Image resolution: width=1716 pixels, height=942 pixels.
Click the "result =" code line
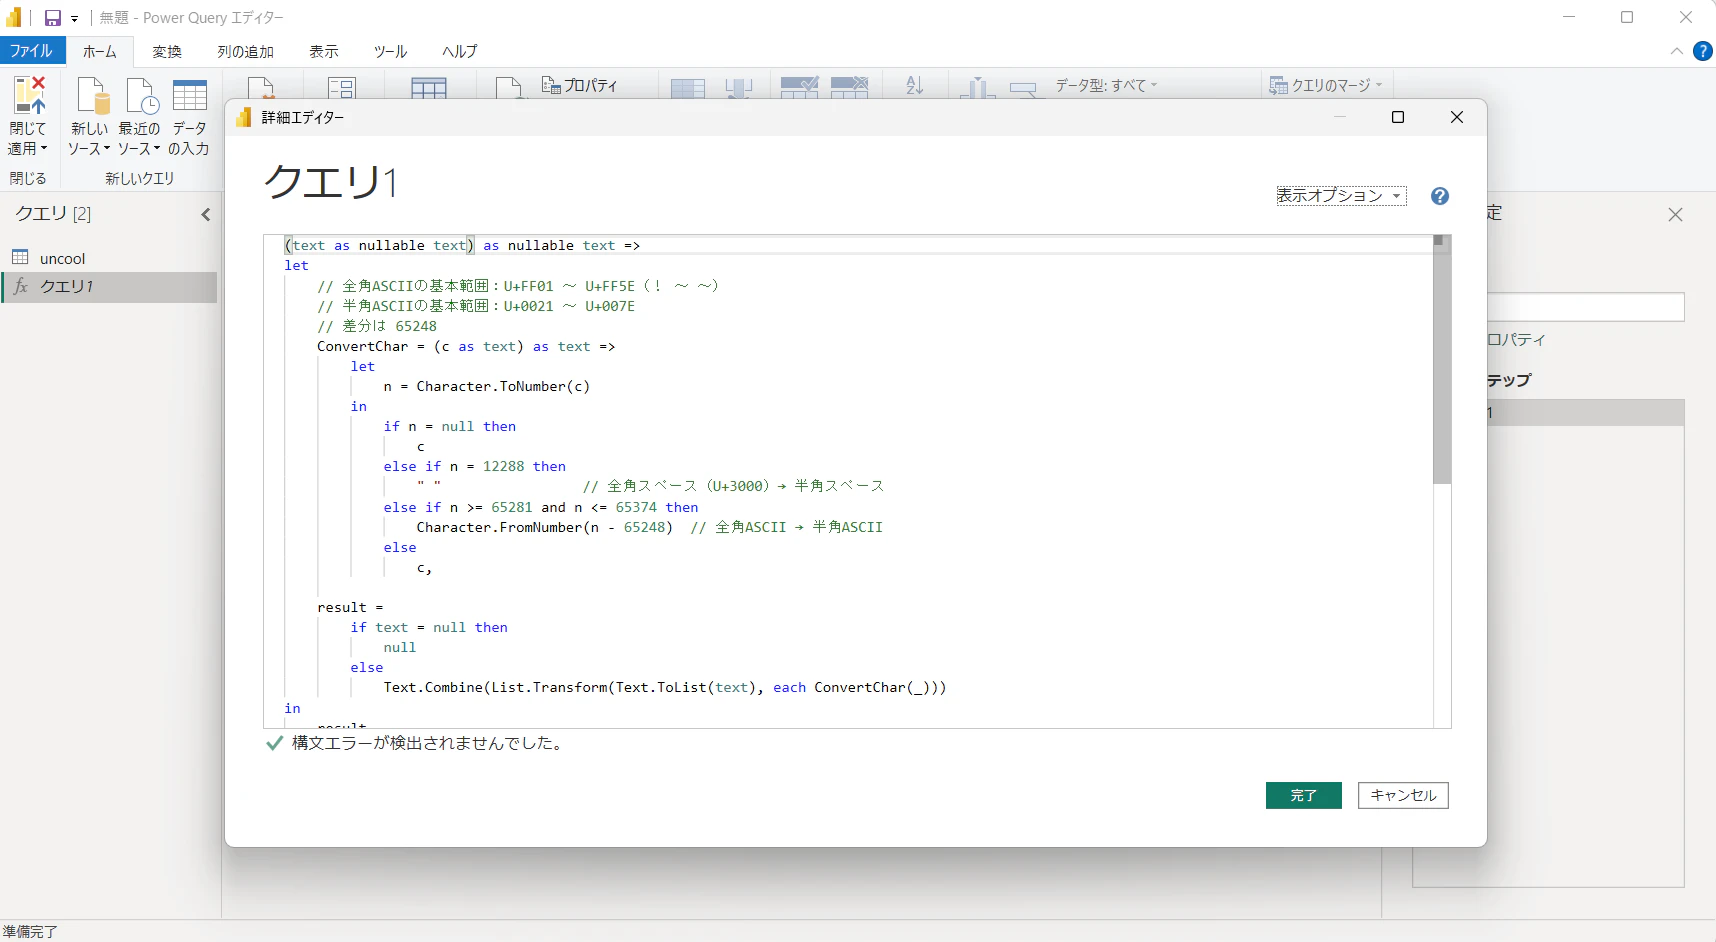coord(350,607)
